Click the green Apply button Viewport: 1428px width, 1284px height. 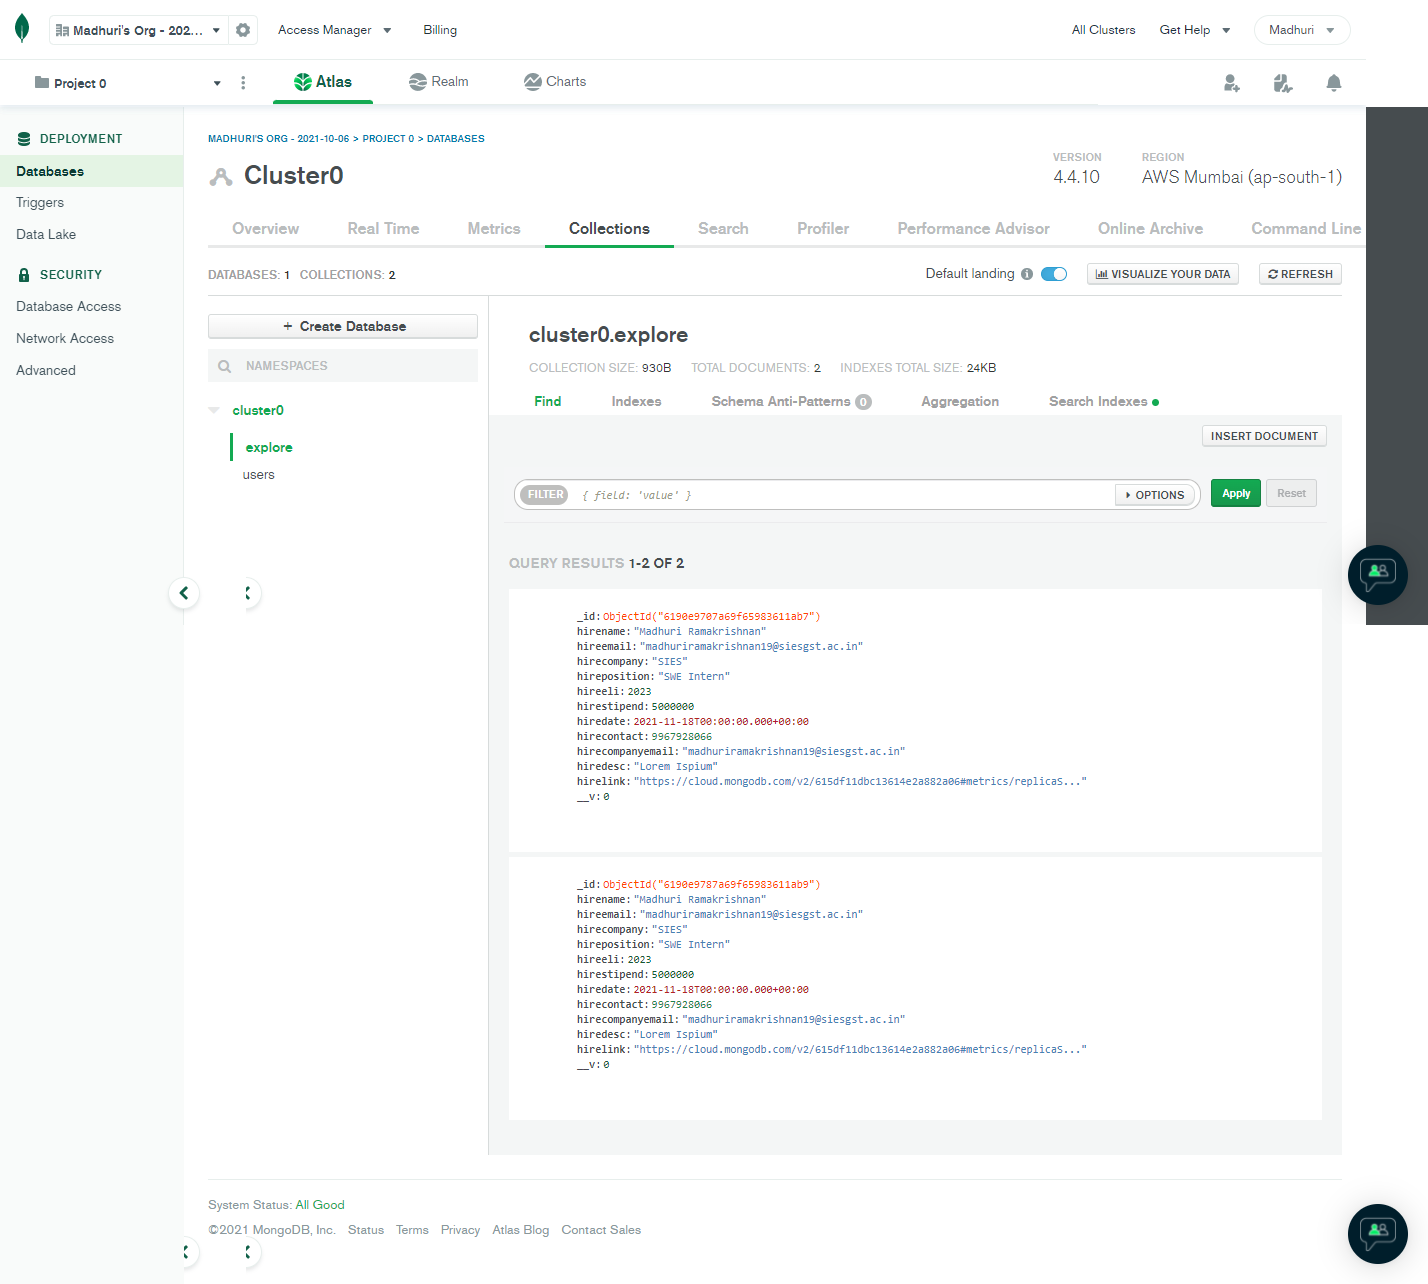1236,493
